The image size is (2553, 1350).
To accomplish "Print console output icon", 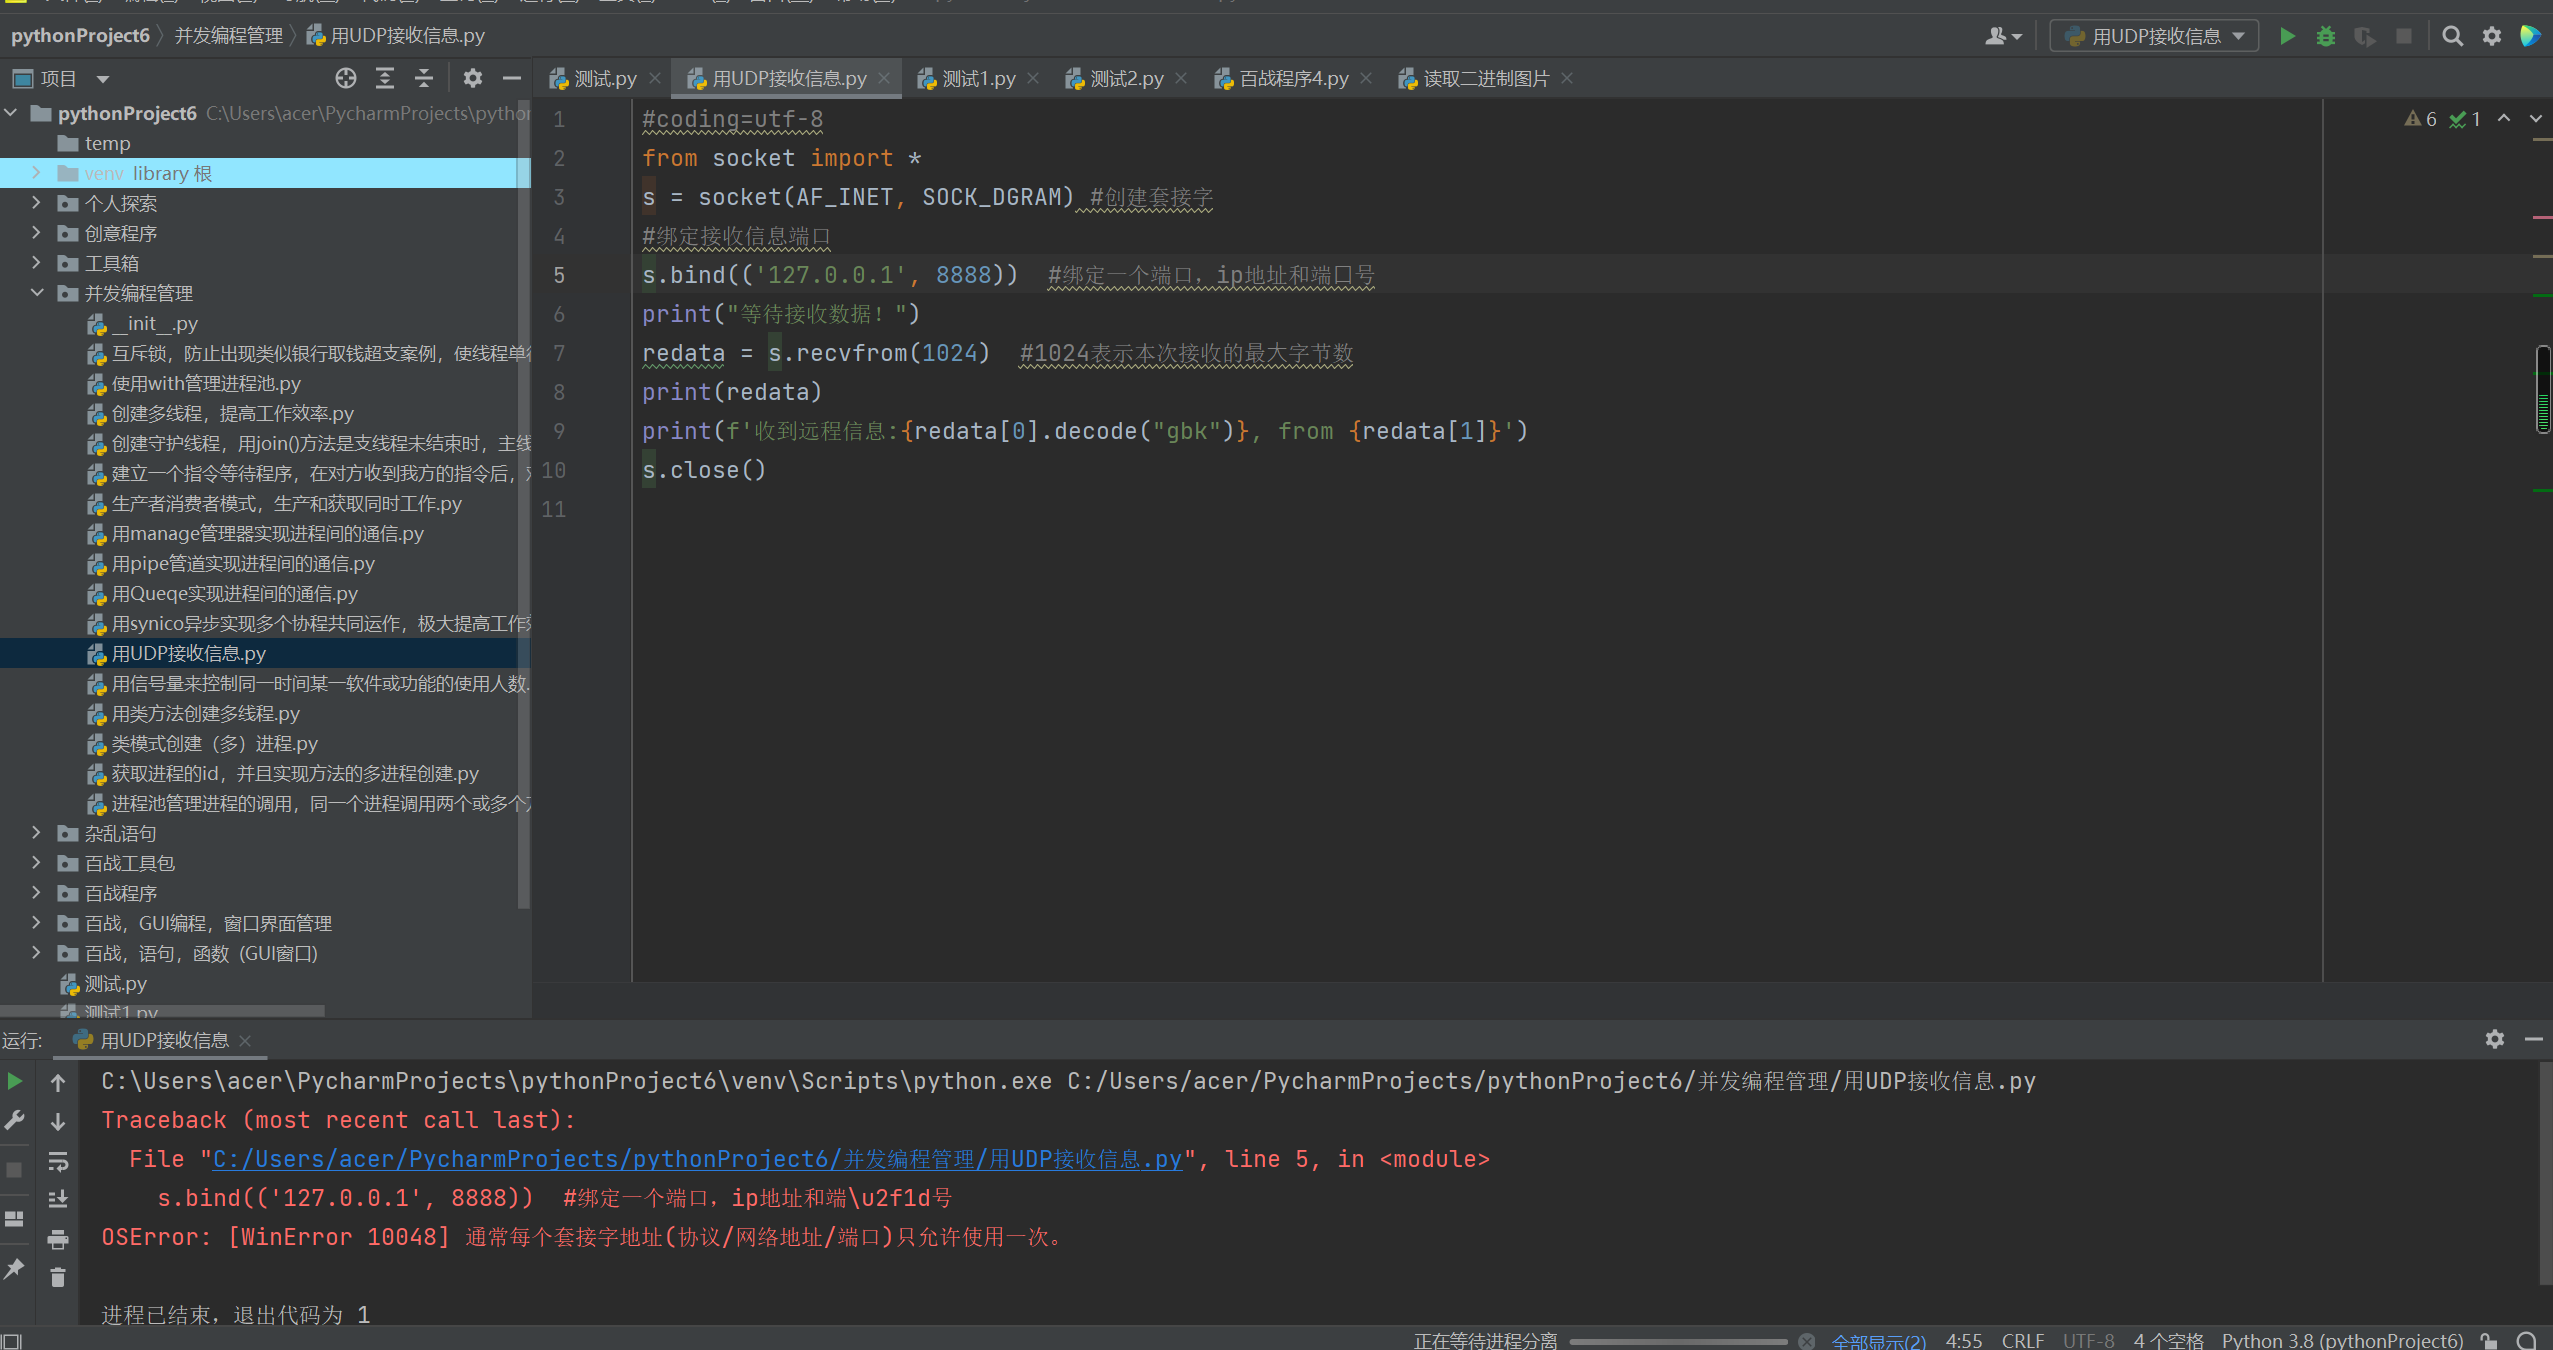I will [58, 1239].
